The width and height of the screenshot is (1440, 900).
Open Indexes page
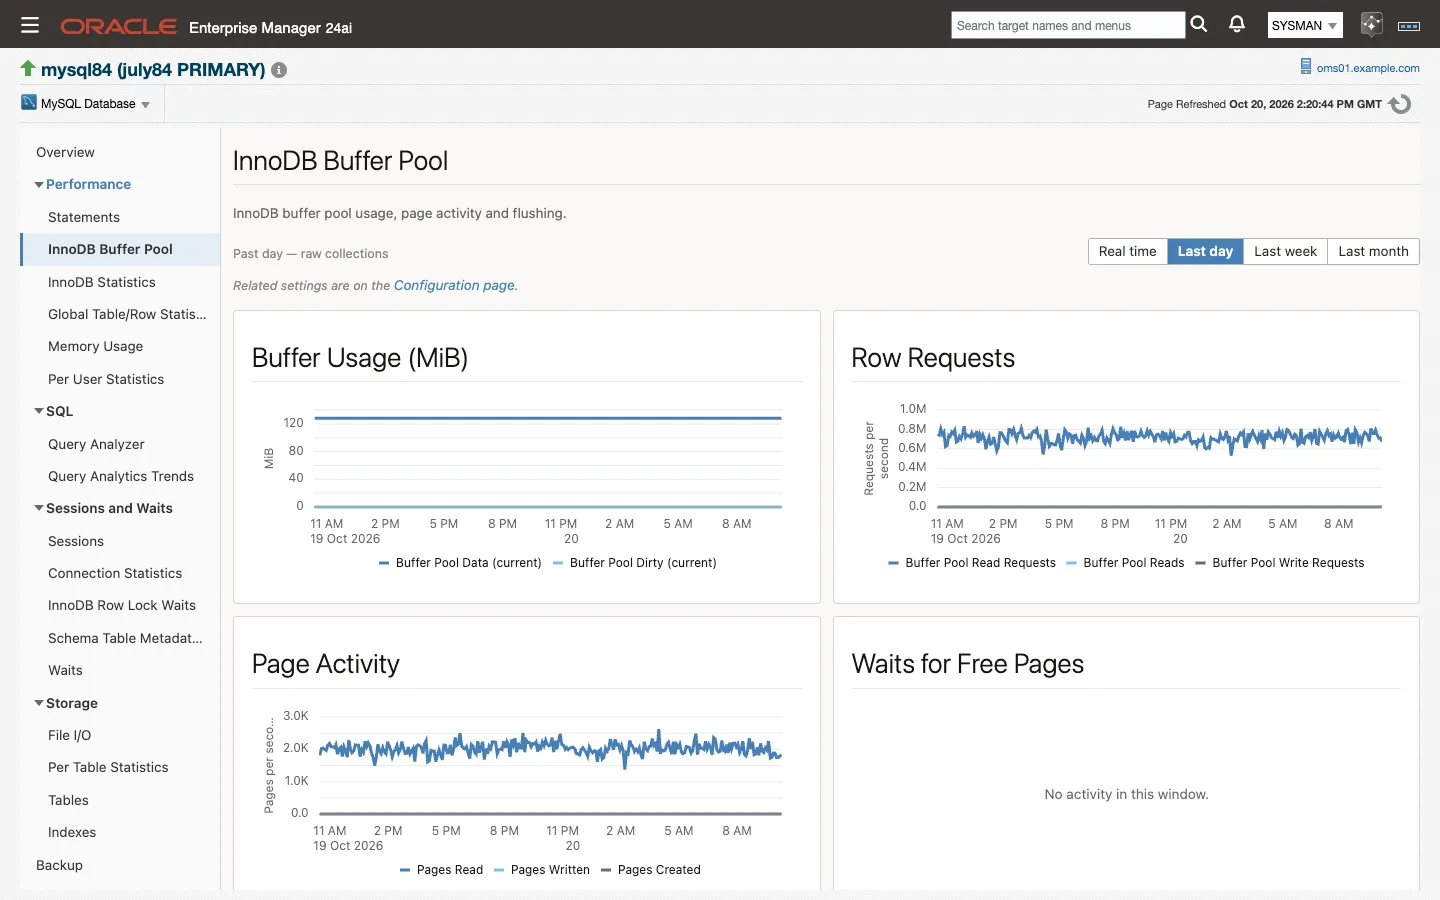click(72, 832)
